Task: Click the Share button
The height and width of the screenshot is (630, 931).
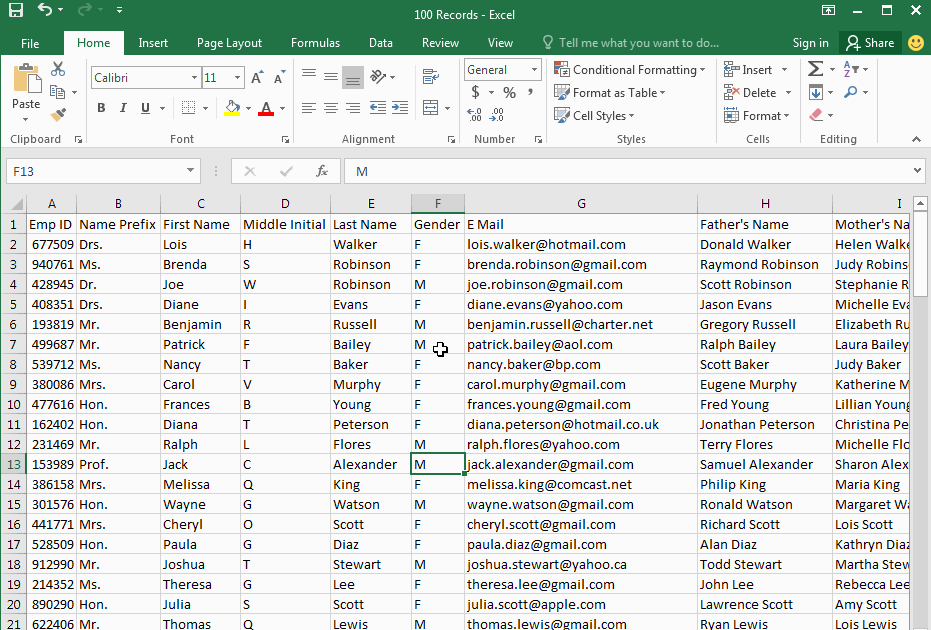Action: [x=869, y=43]
